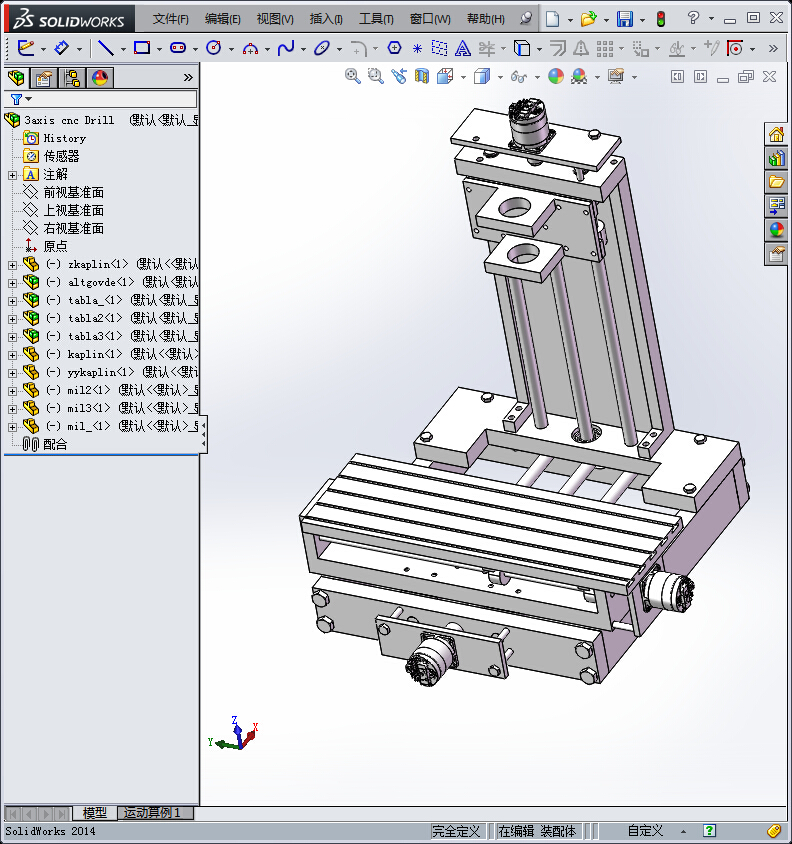Select the History item
792x844 pixels.
click(65, 138)
